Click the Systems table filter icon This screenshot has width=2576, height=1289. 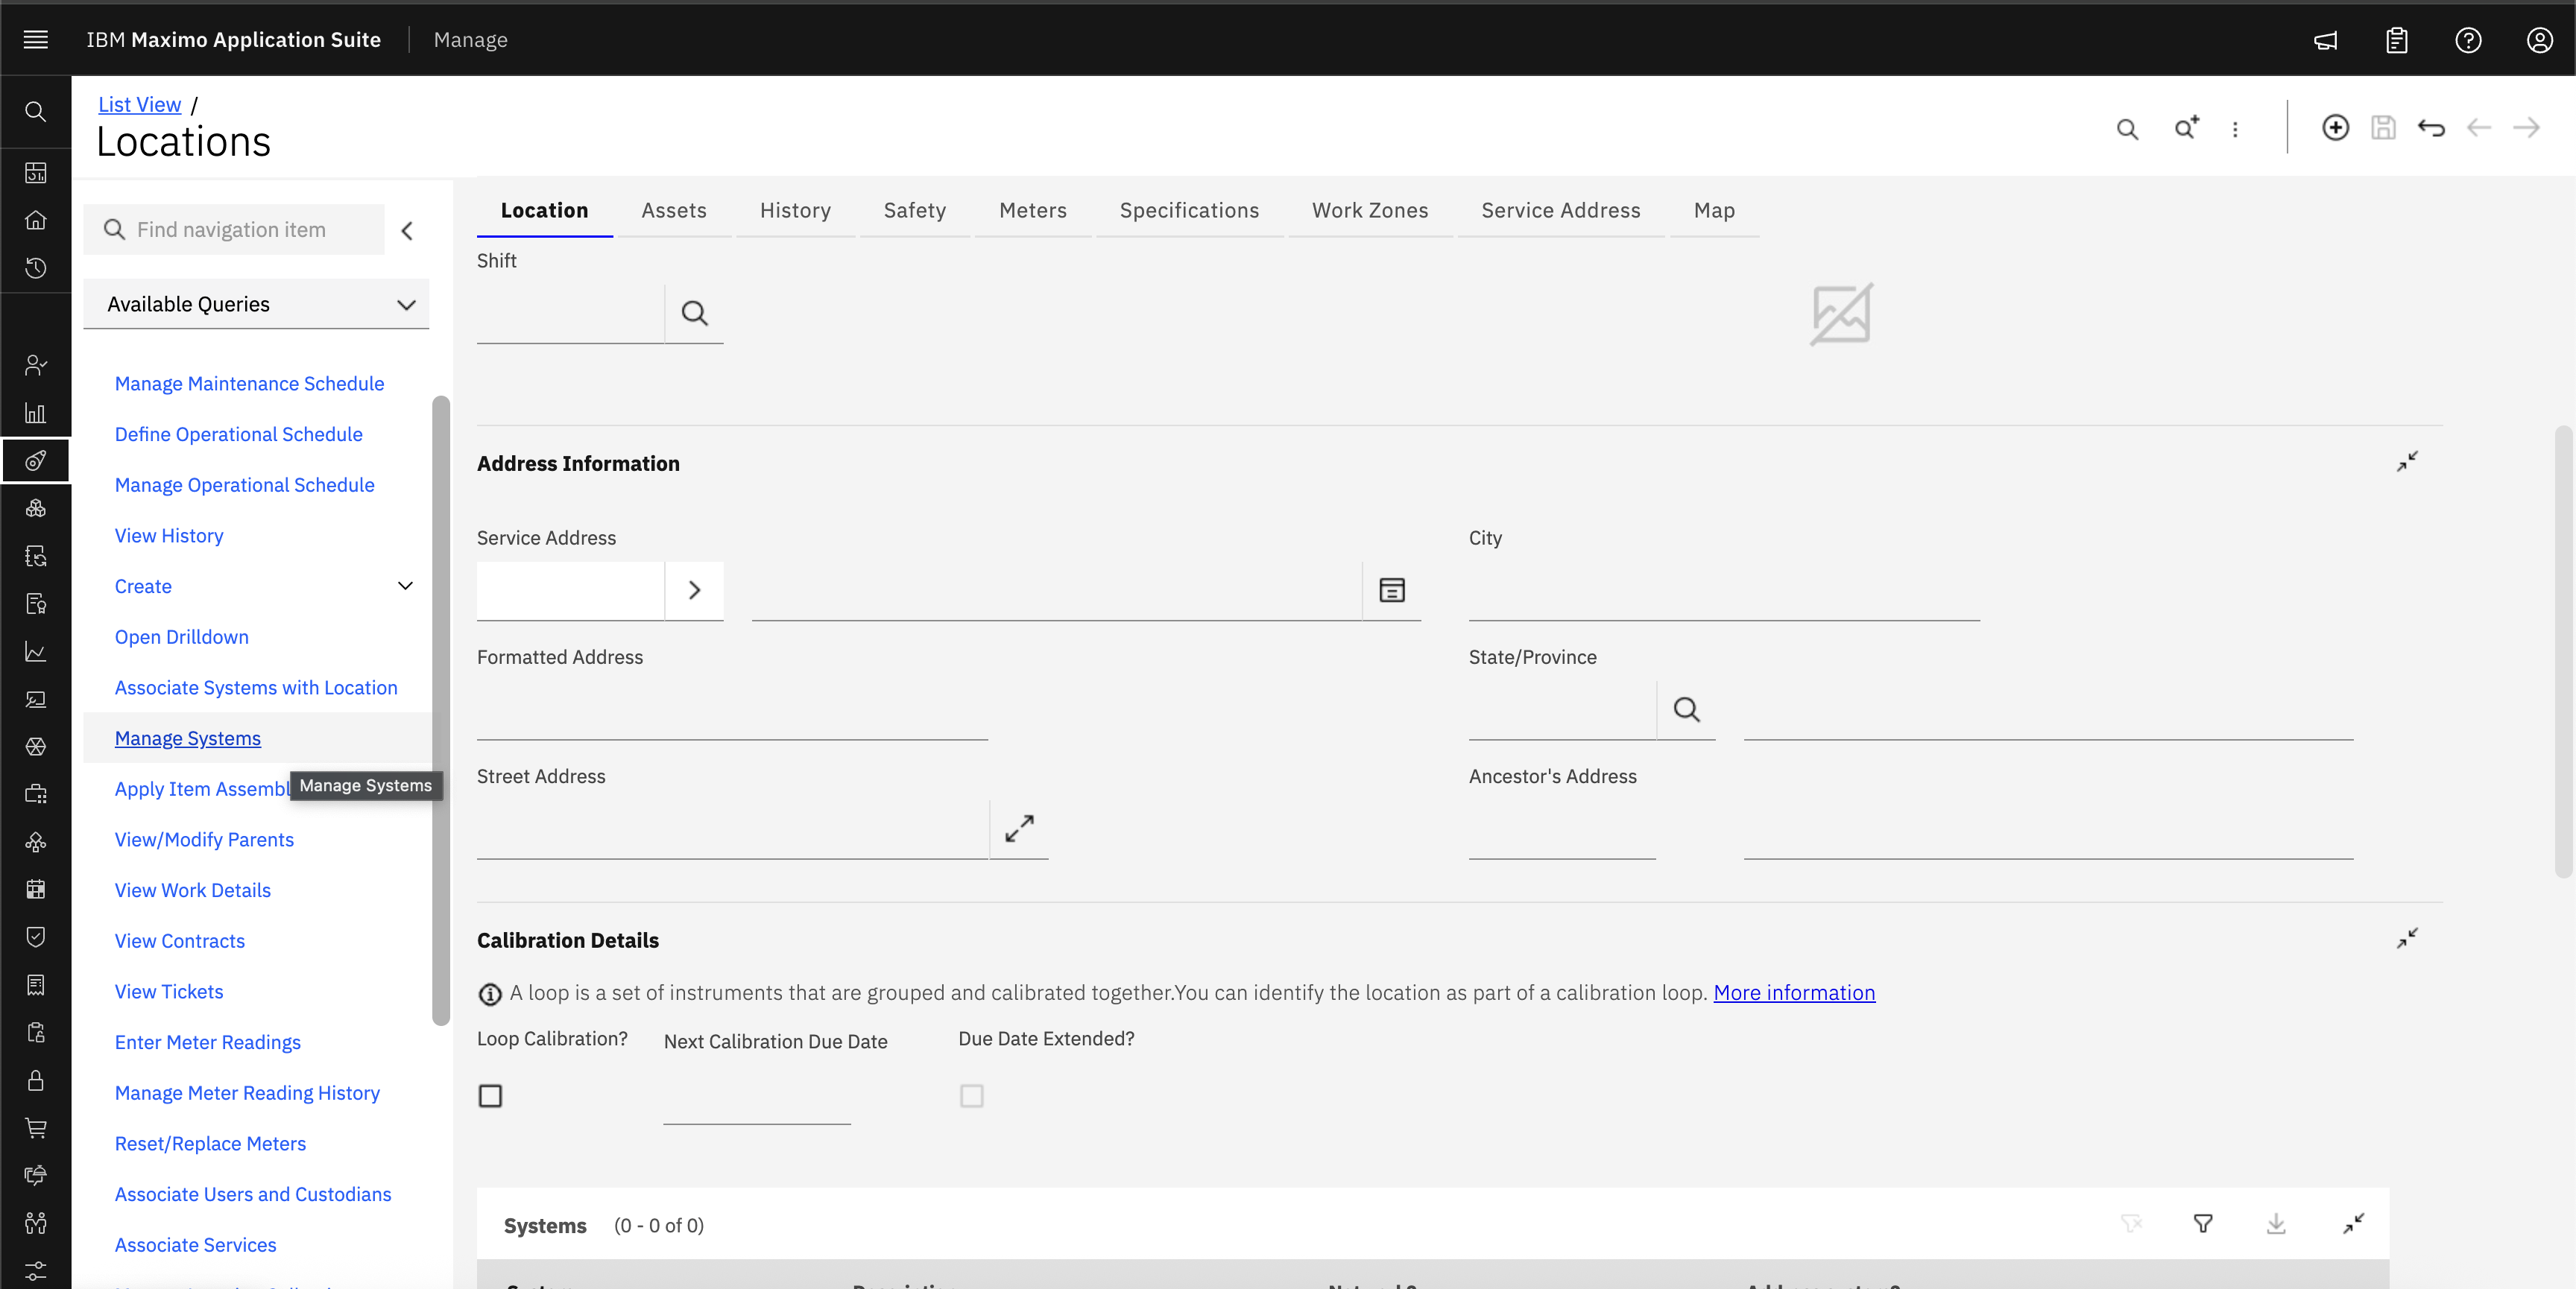click(x=2203, y=1223)
